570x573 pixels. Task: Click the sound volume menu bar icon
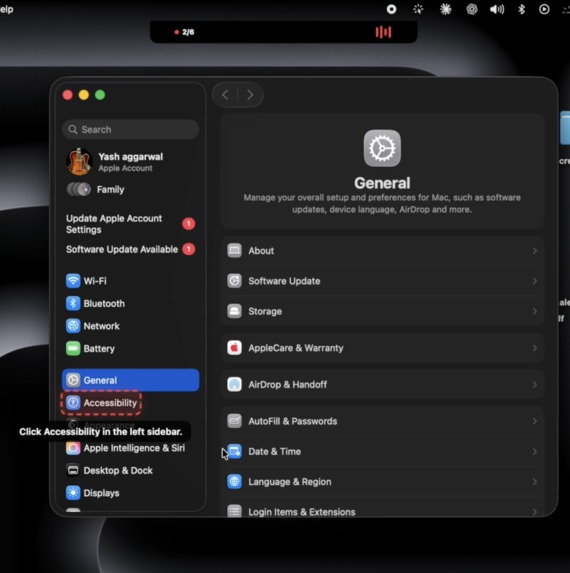497,9
